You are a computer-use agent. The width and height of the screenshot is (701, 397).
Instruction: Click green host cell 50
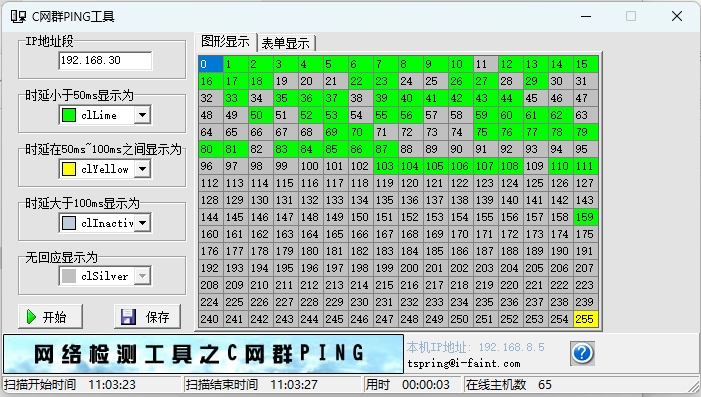[261, 115]
